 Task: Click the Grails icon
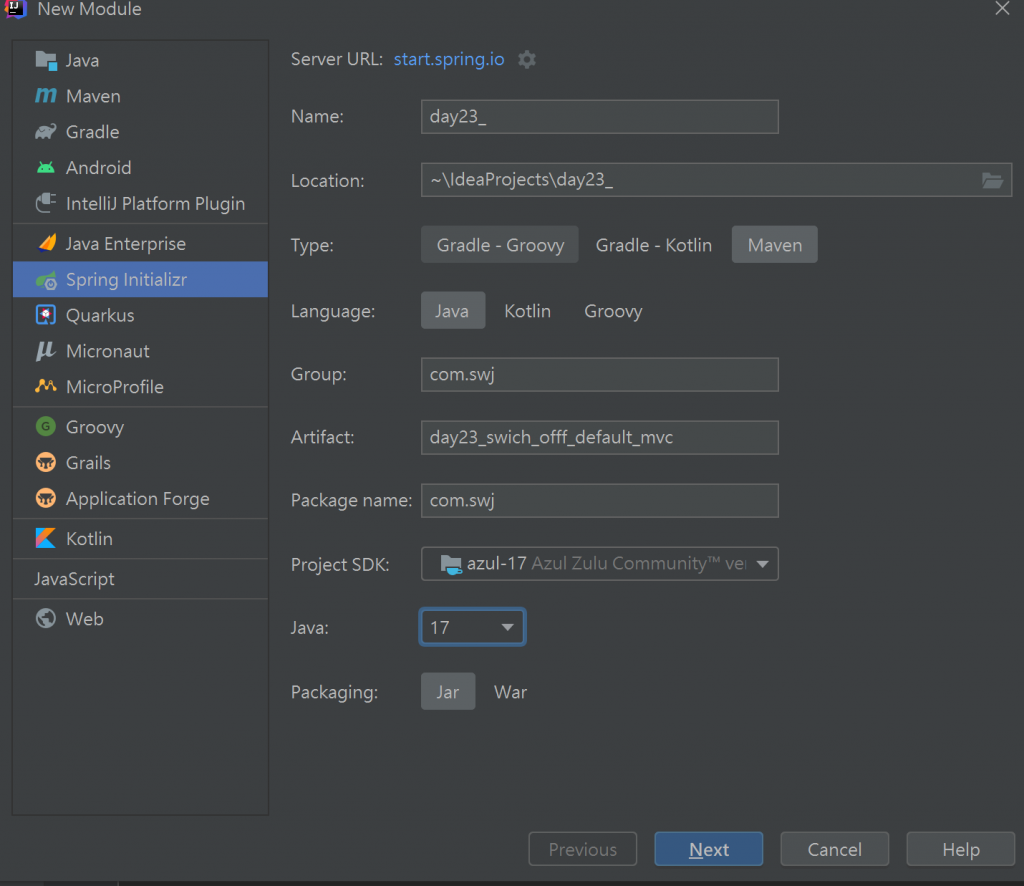pyautogui.click(x=46, y=462)
